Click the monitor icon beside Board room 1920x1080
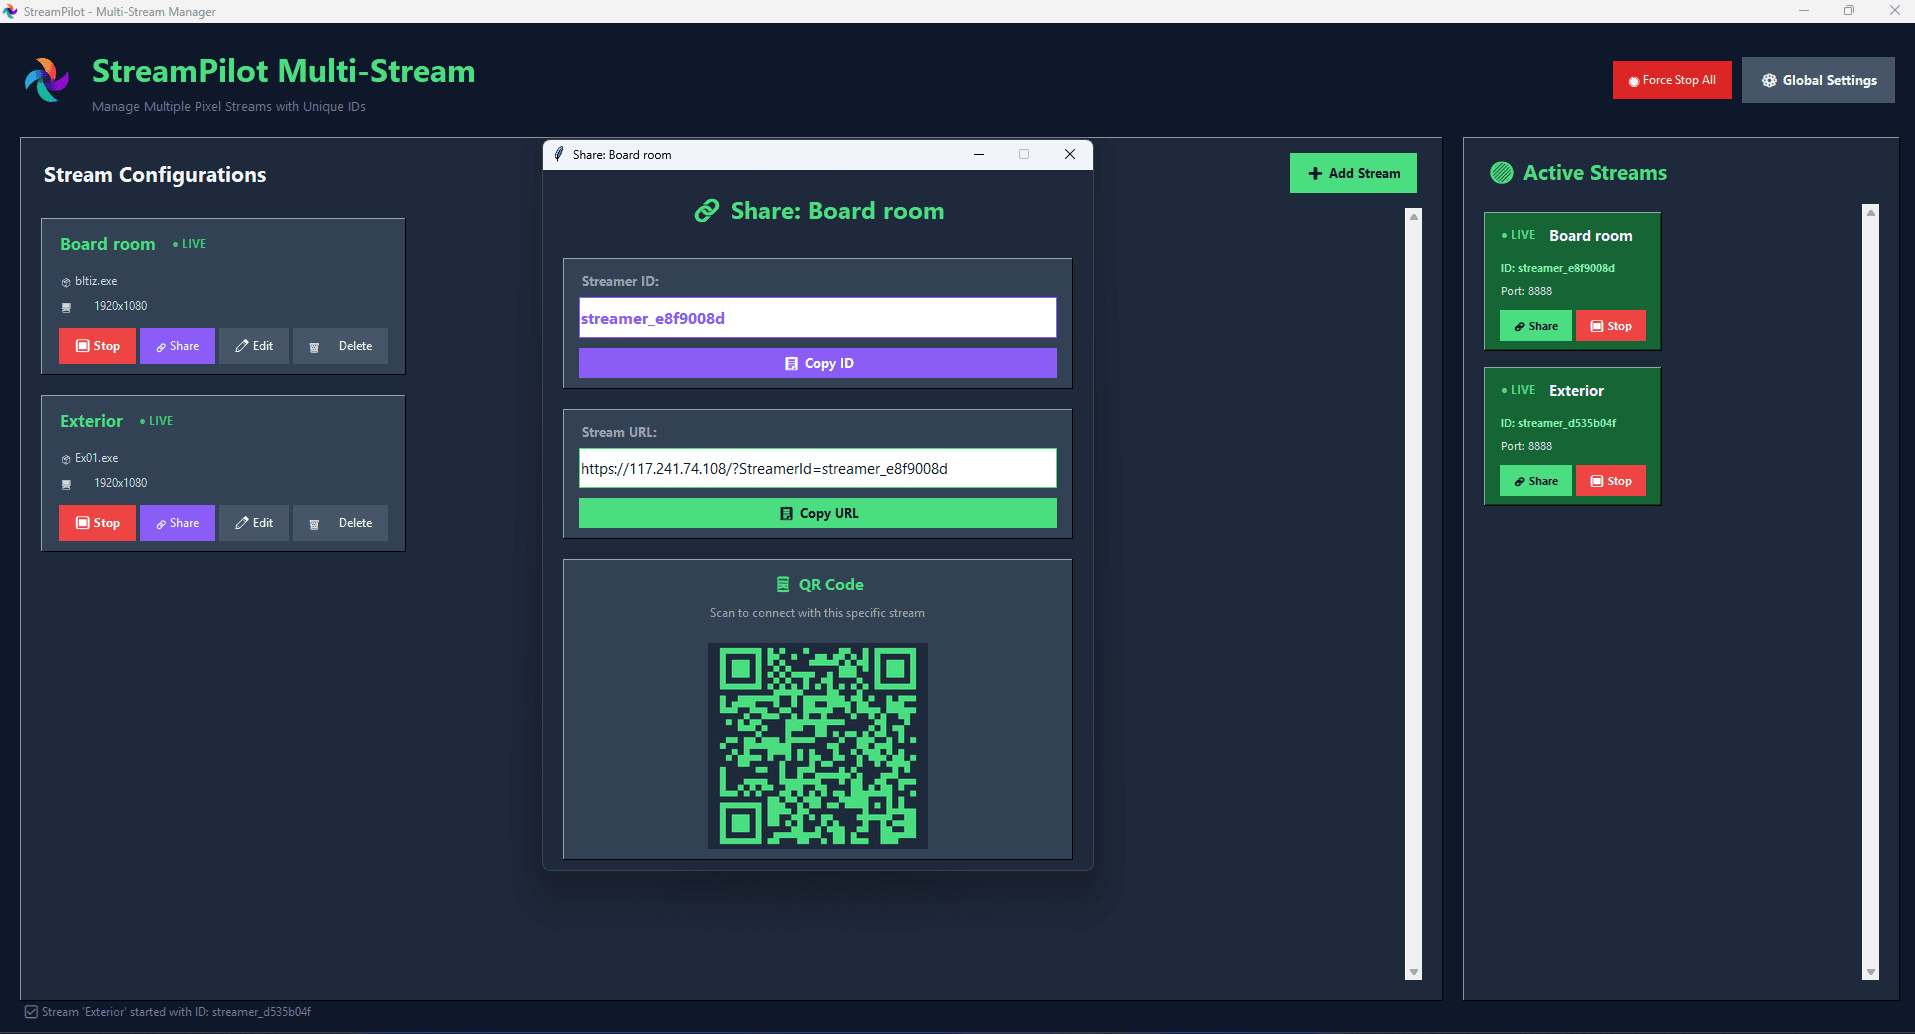This screenshot has height=1034, width=1915. click(x=67, y=307)
